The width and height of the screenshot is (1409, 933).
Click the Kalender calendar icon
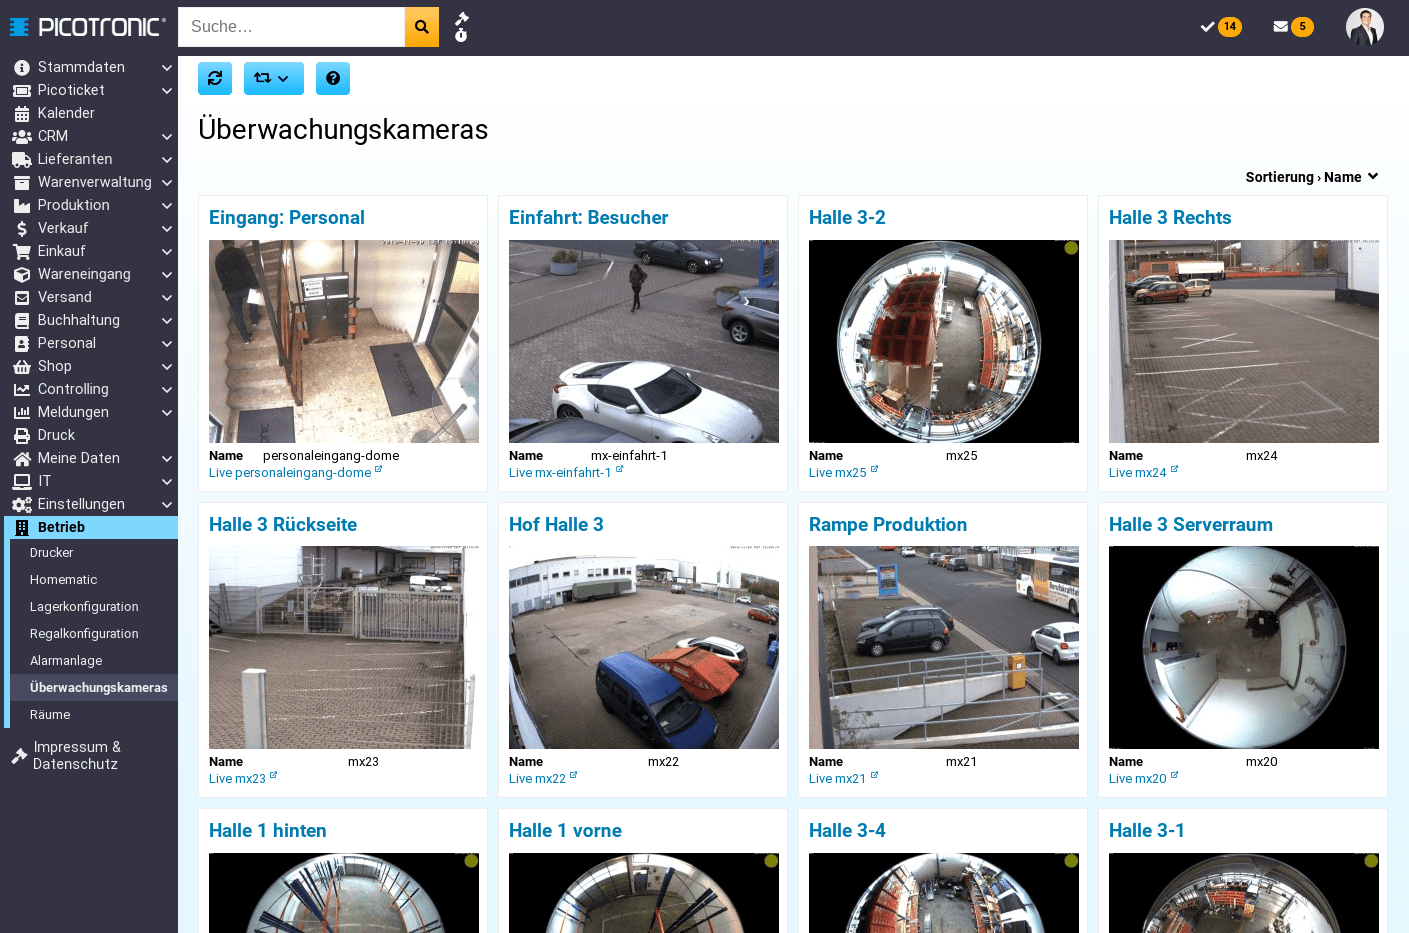[x=22, y=113]
